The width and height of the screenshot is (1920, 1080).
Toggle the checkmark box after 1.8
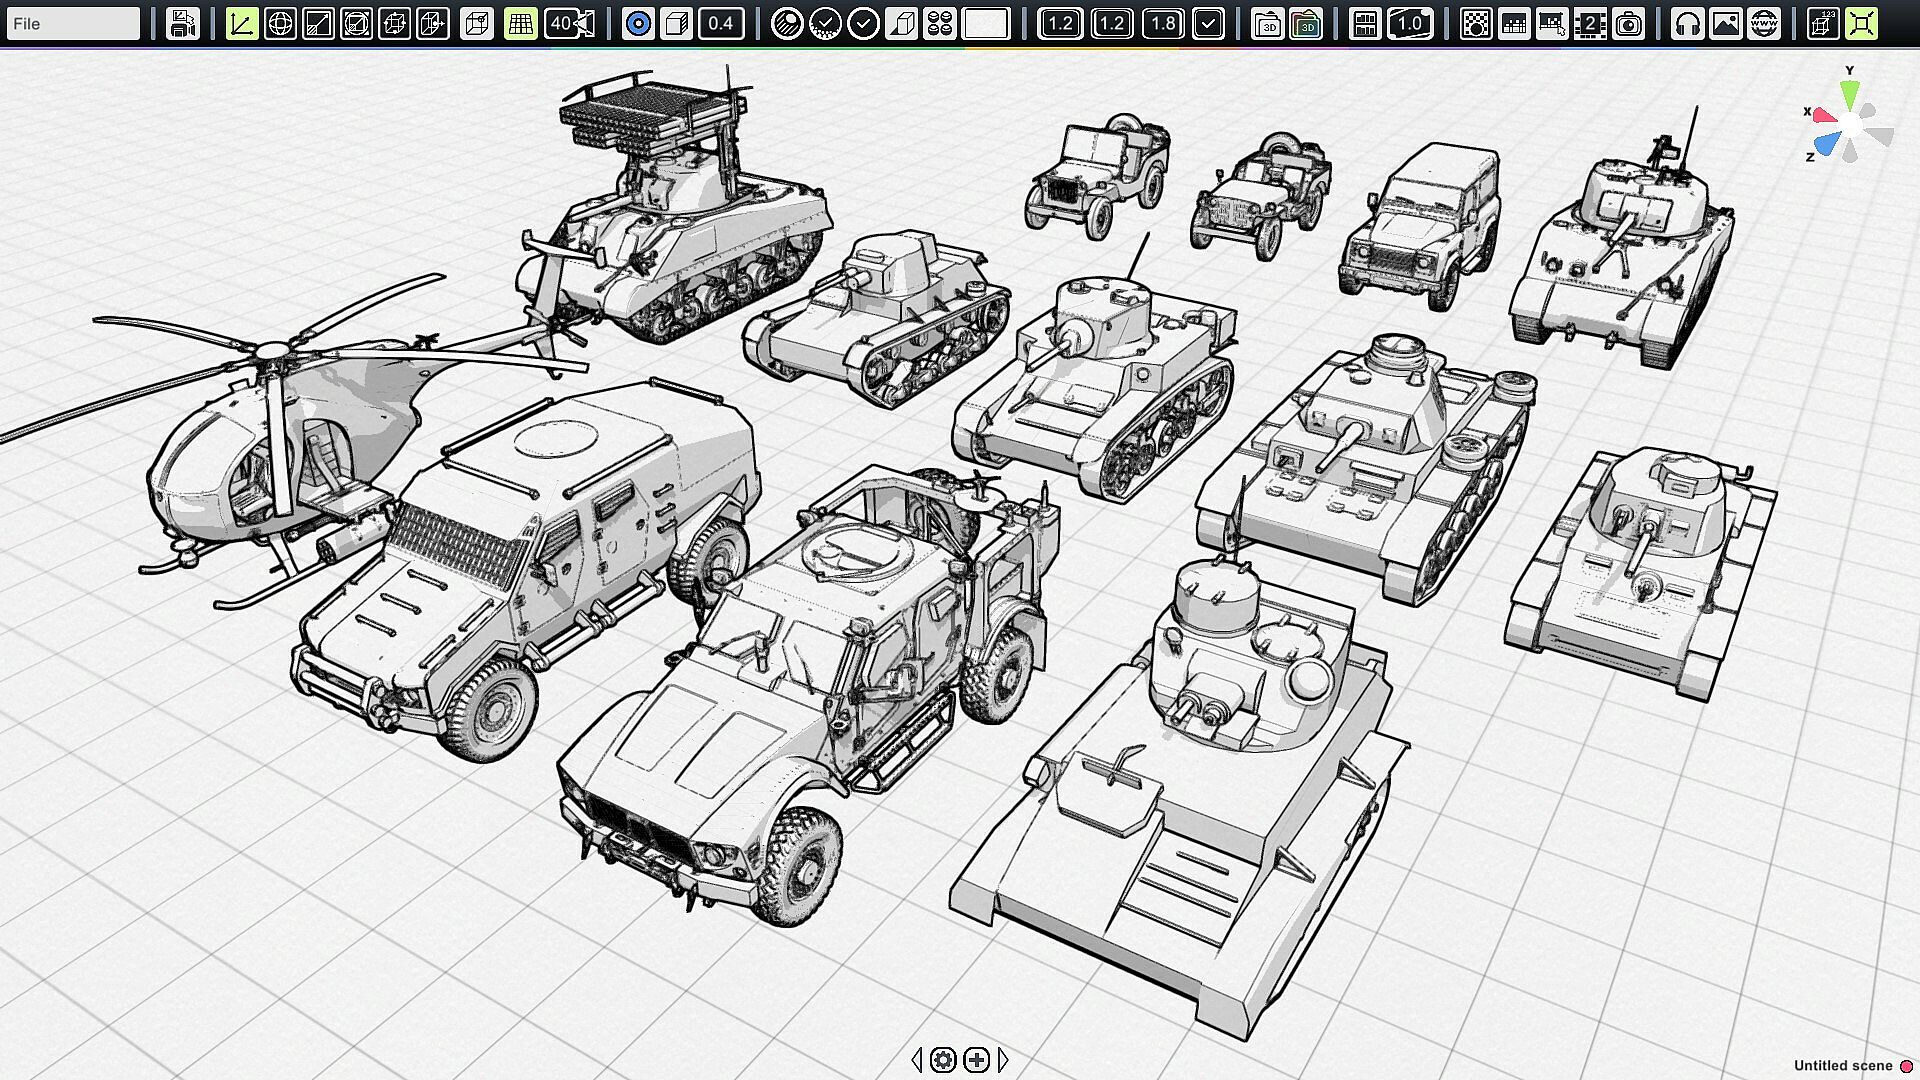click(x=1208, y=23)
